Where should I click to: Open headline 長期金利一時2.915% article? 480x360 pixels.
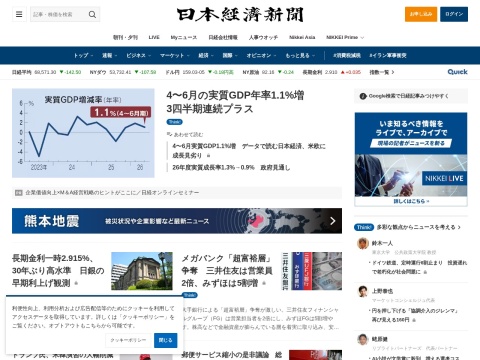[58, 271]
